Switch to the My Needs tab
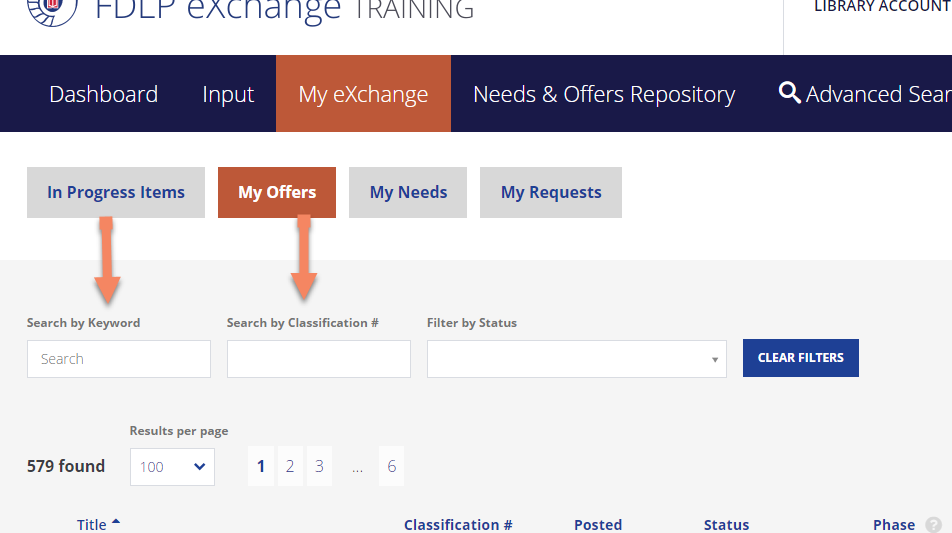 coord(408,192)
